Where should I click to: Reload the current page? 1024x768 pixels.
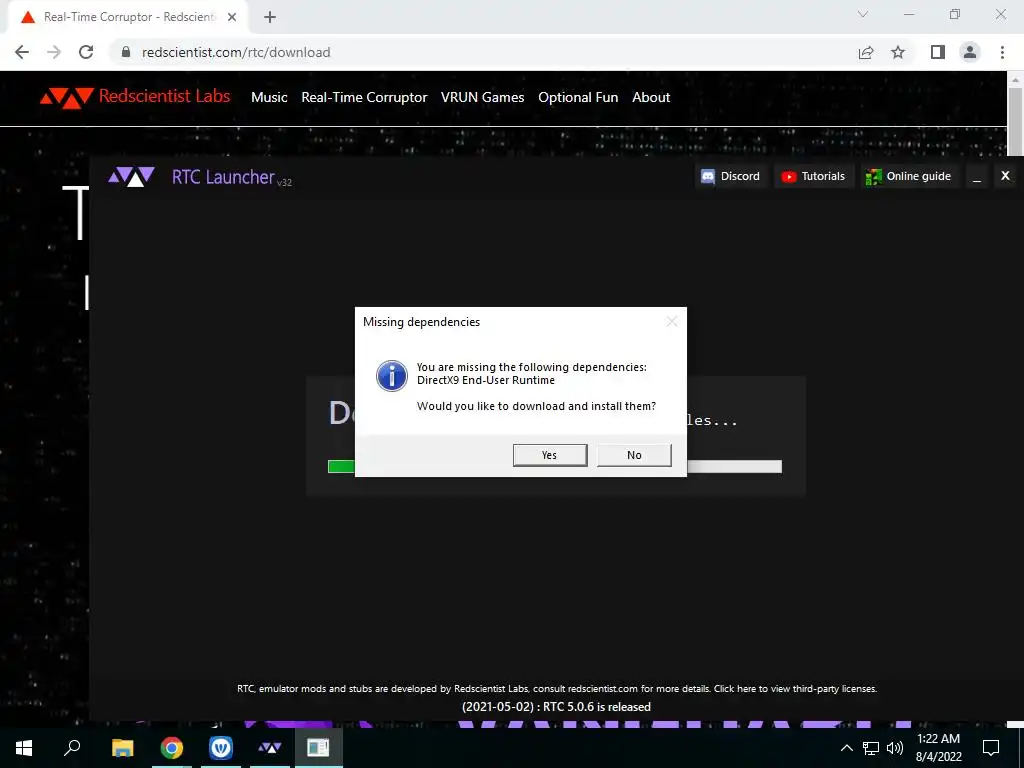[x=86, y=52]
